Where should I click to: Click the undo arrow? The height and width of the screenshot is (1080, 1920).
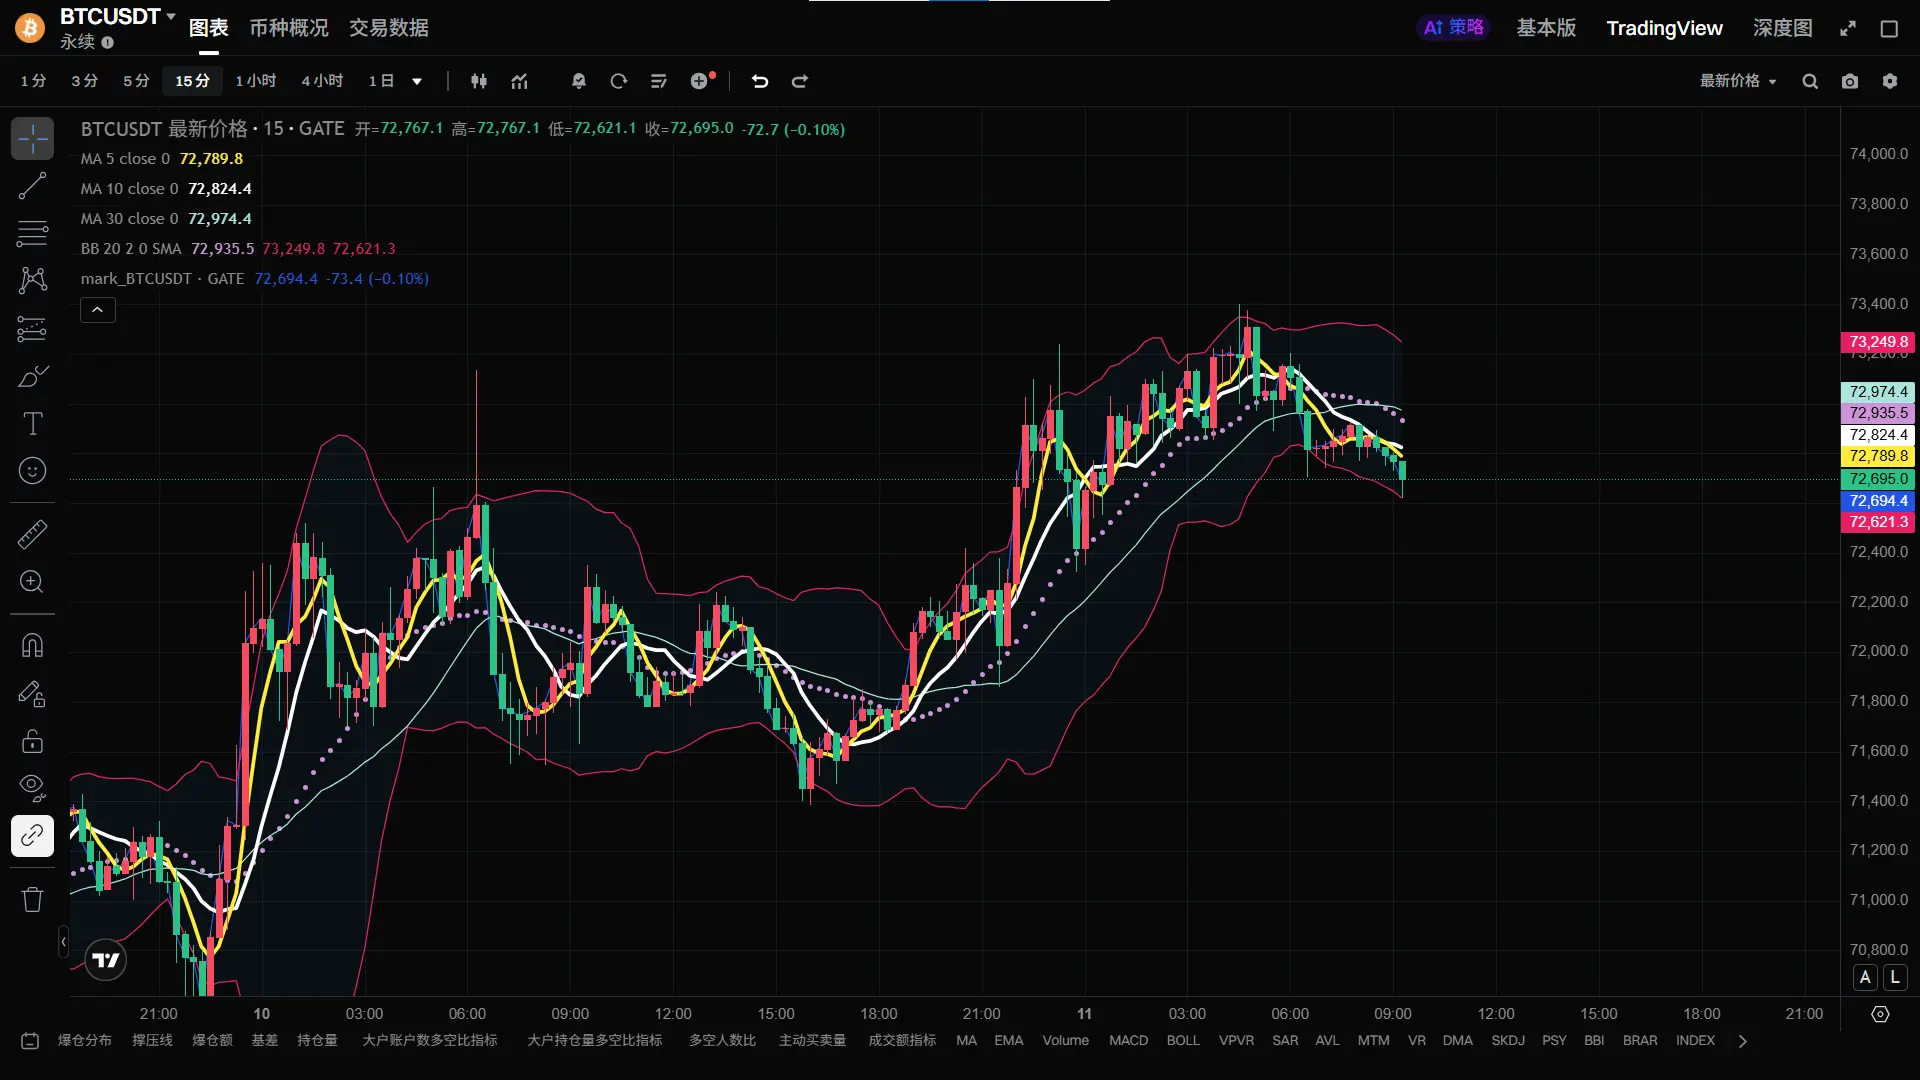pos(760,81)
